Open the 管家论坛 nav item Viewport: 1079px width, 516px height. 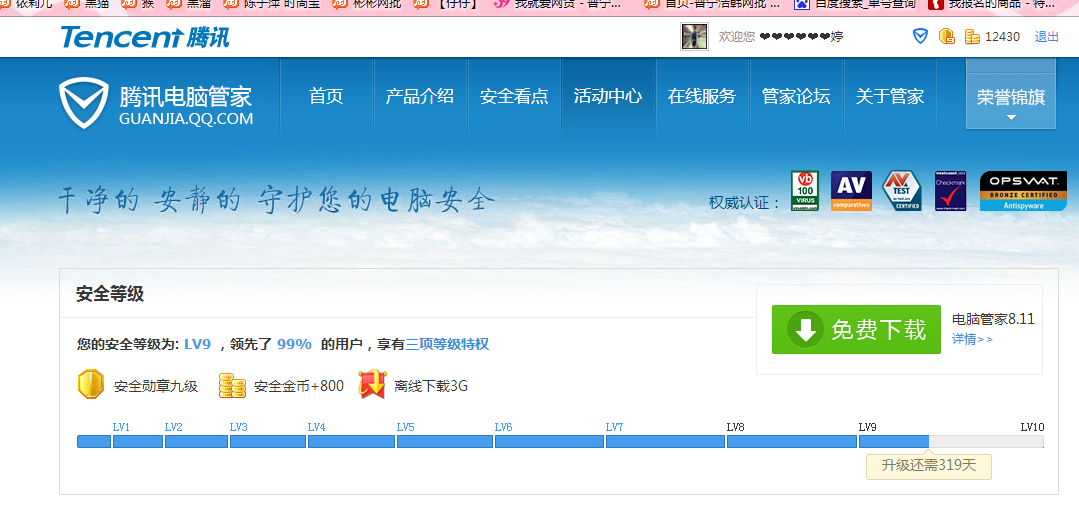click(795, 96)
